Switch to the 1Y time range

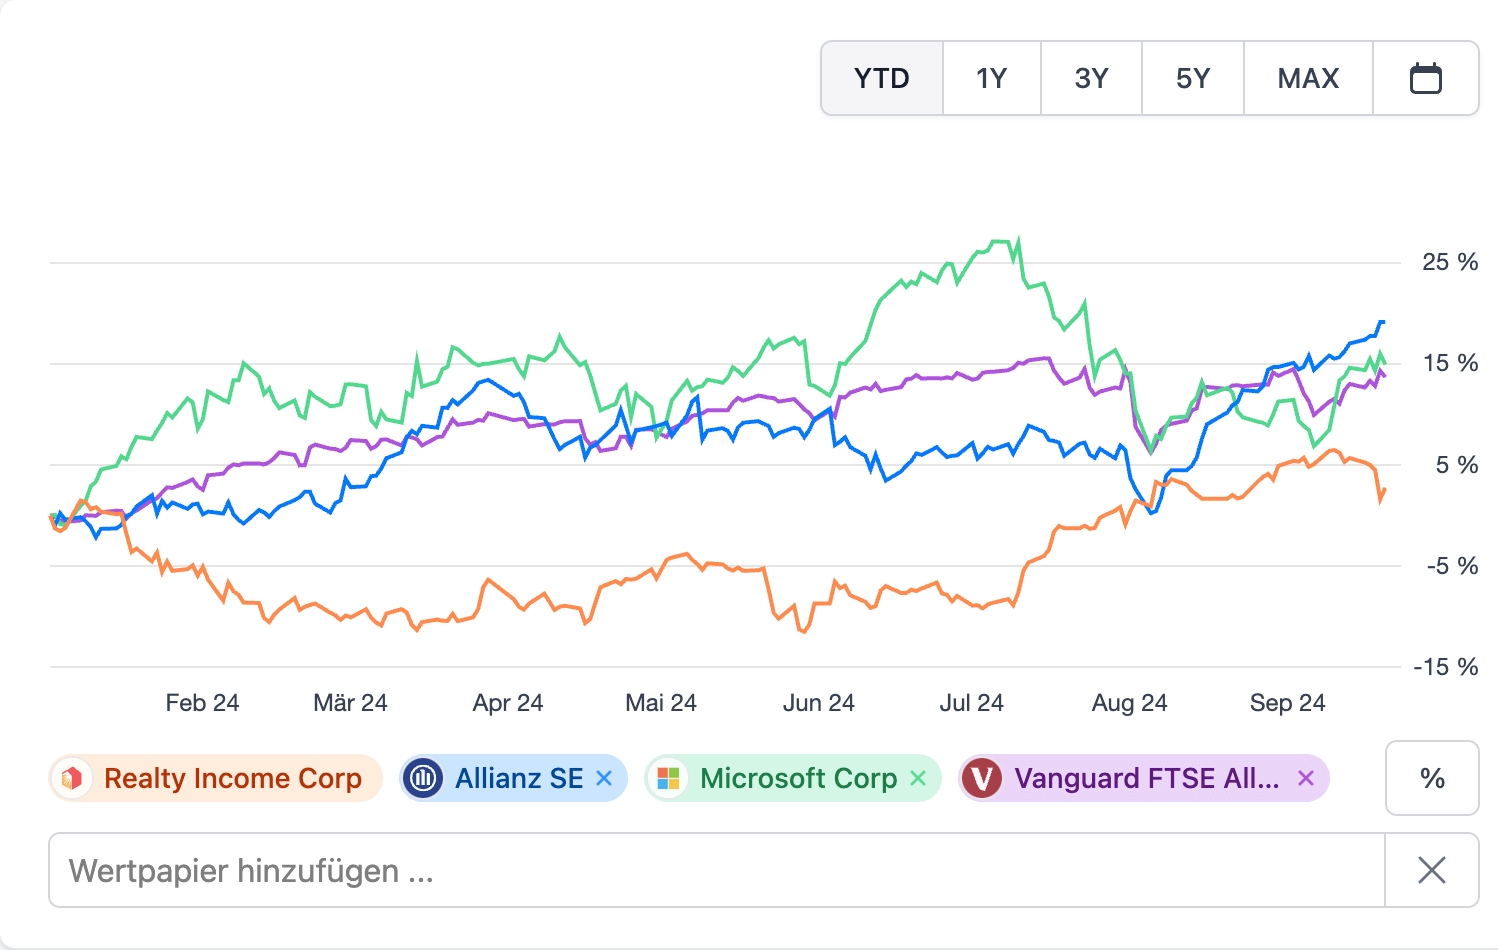(991, 78)
